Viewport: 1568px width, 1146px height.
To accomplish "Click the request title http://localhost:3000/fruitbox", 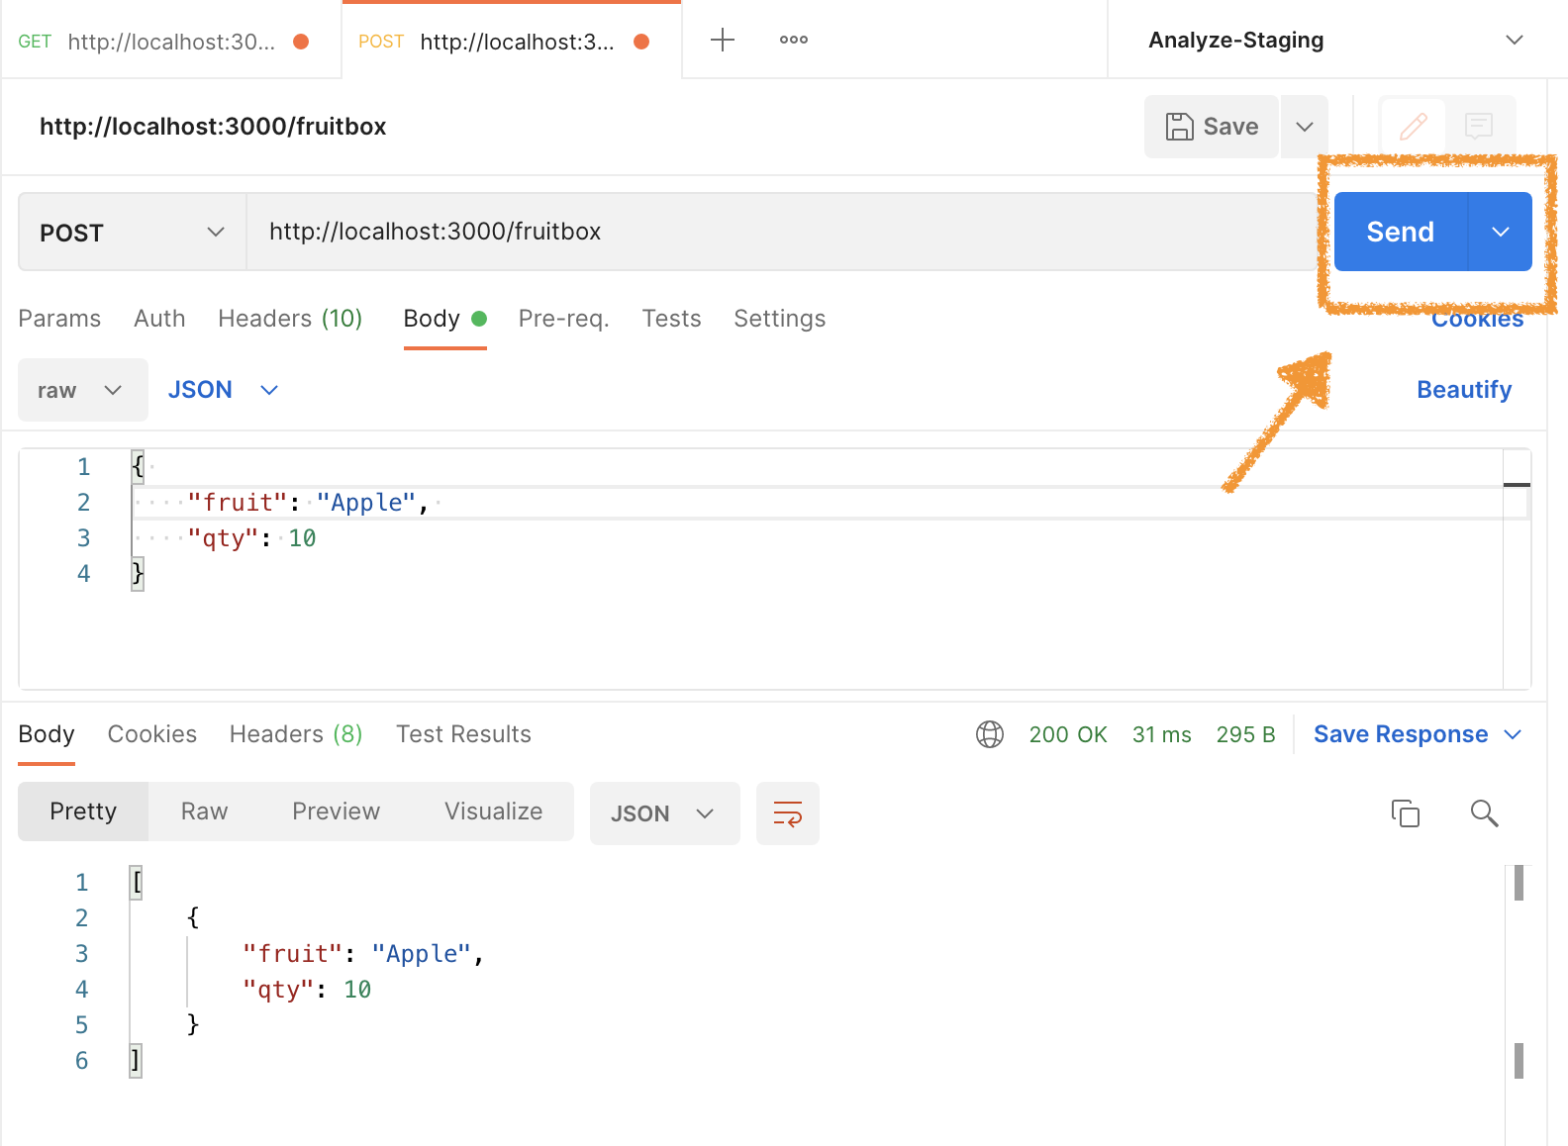I will 213,127.
